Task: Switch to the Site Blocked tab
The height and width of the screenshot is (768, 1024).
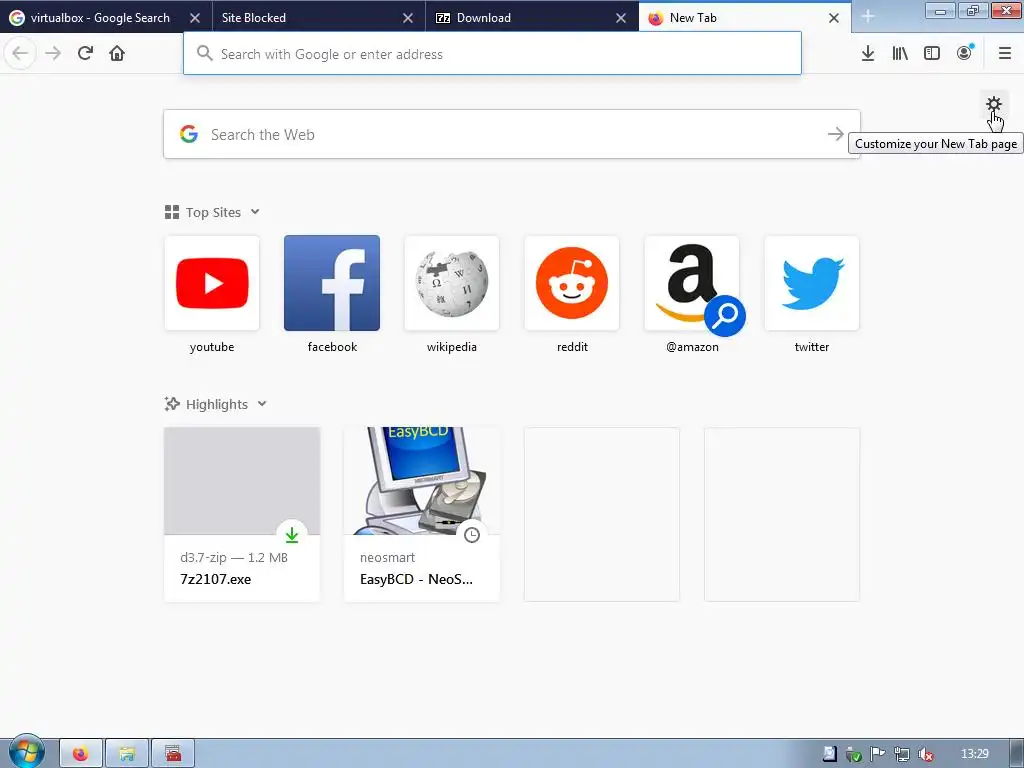Action: [313, 18]
